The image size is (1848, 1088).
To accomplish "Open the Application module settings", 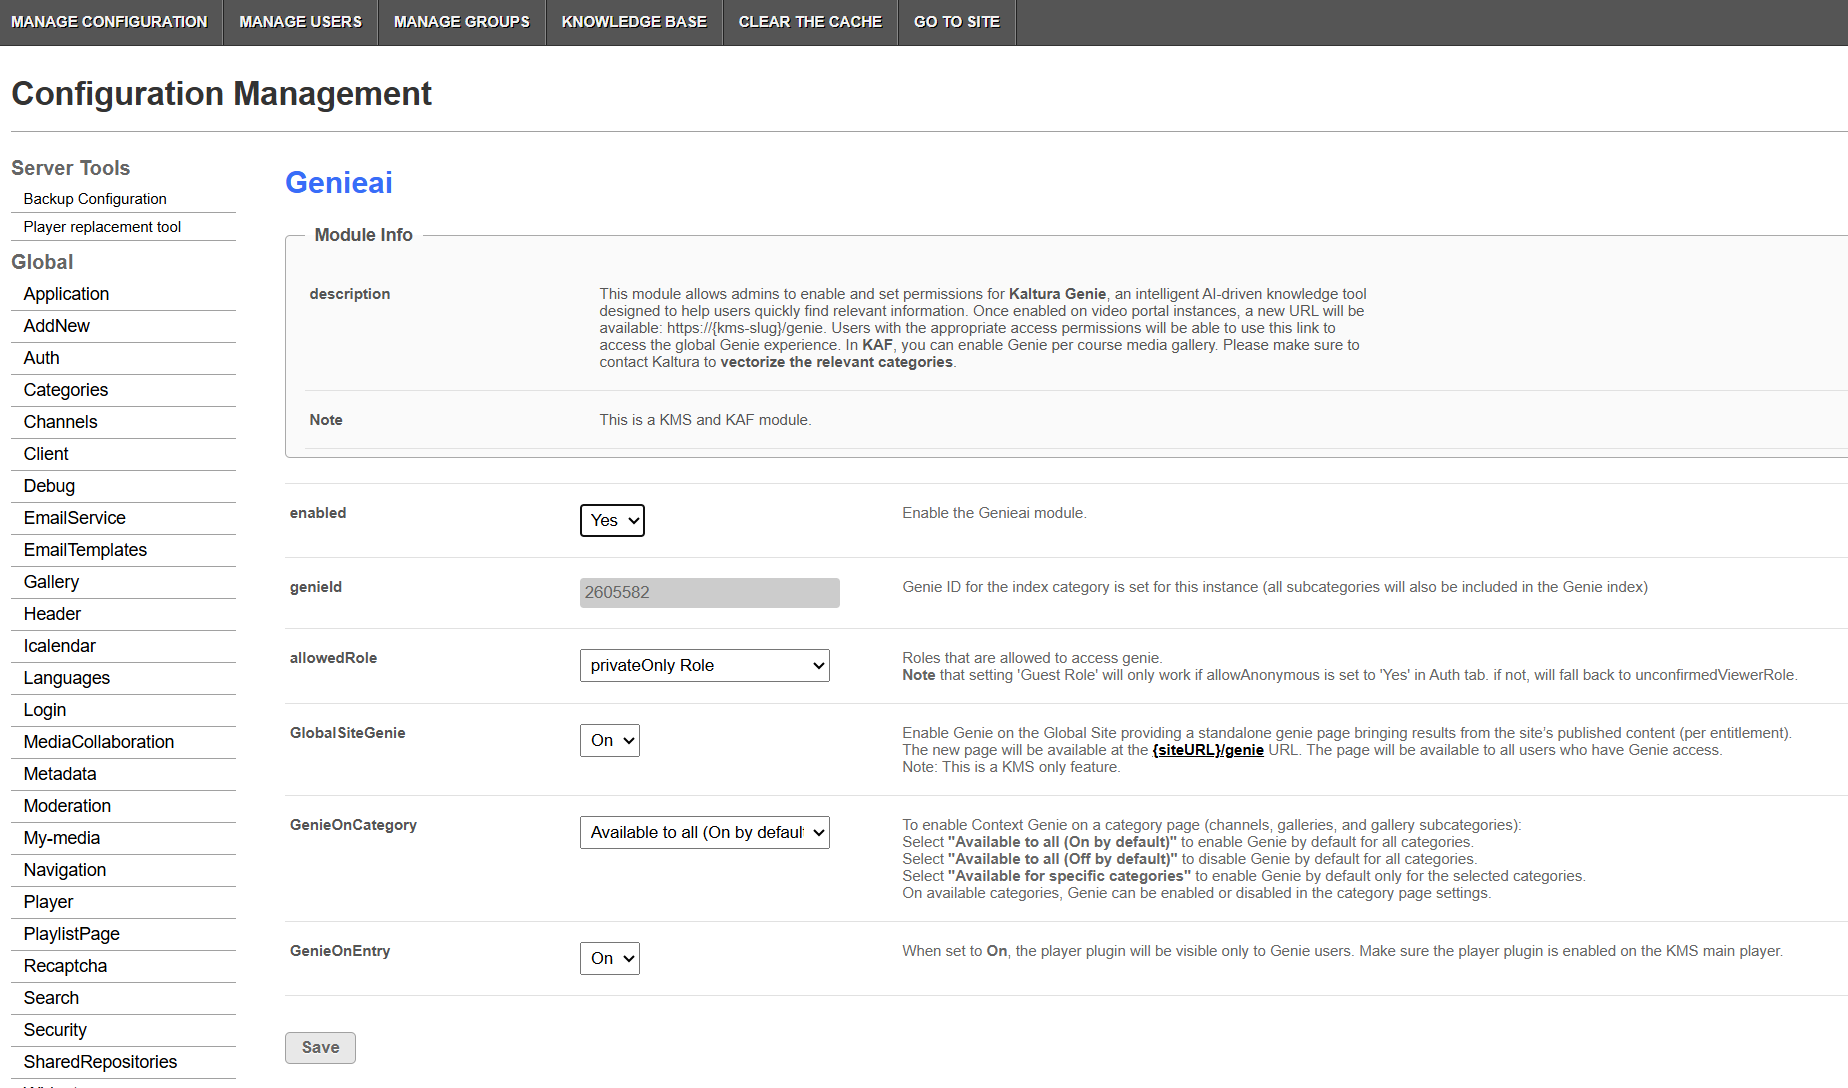I will [x=66, y=294].
